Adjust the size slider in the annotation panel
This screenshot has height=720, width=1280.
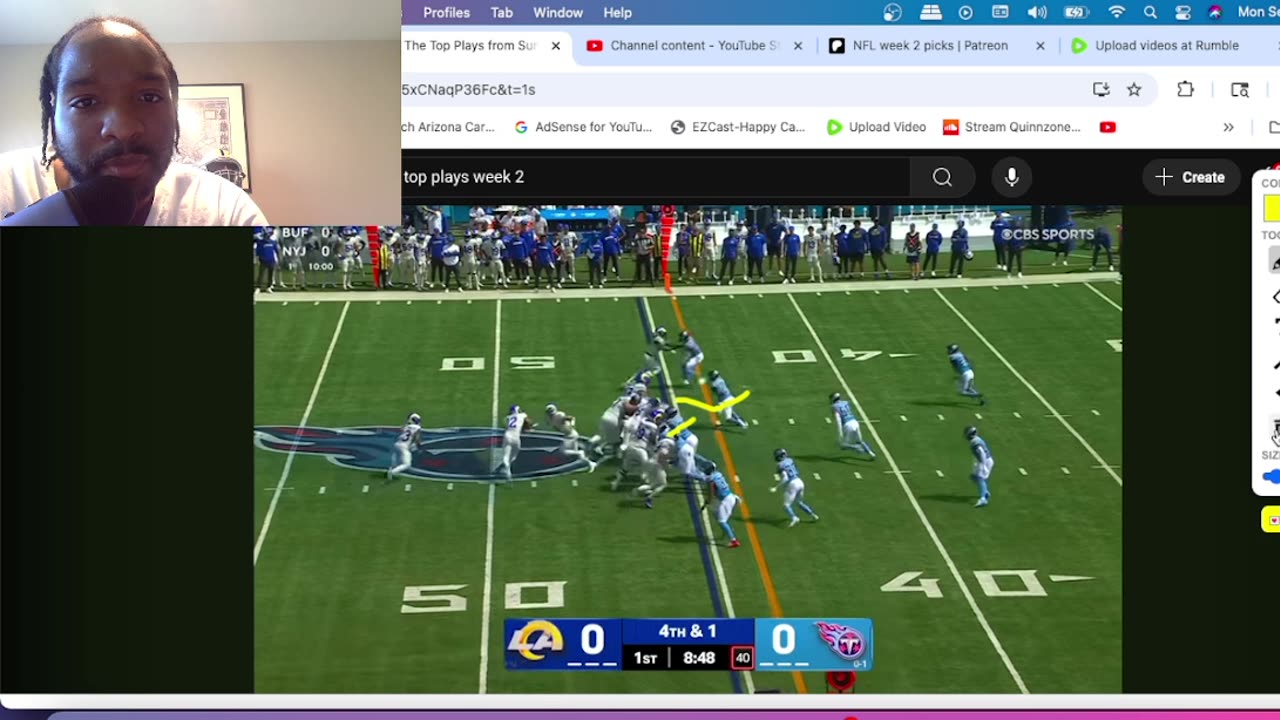(x=1272, y=477)
